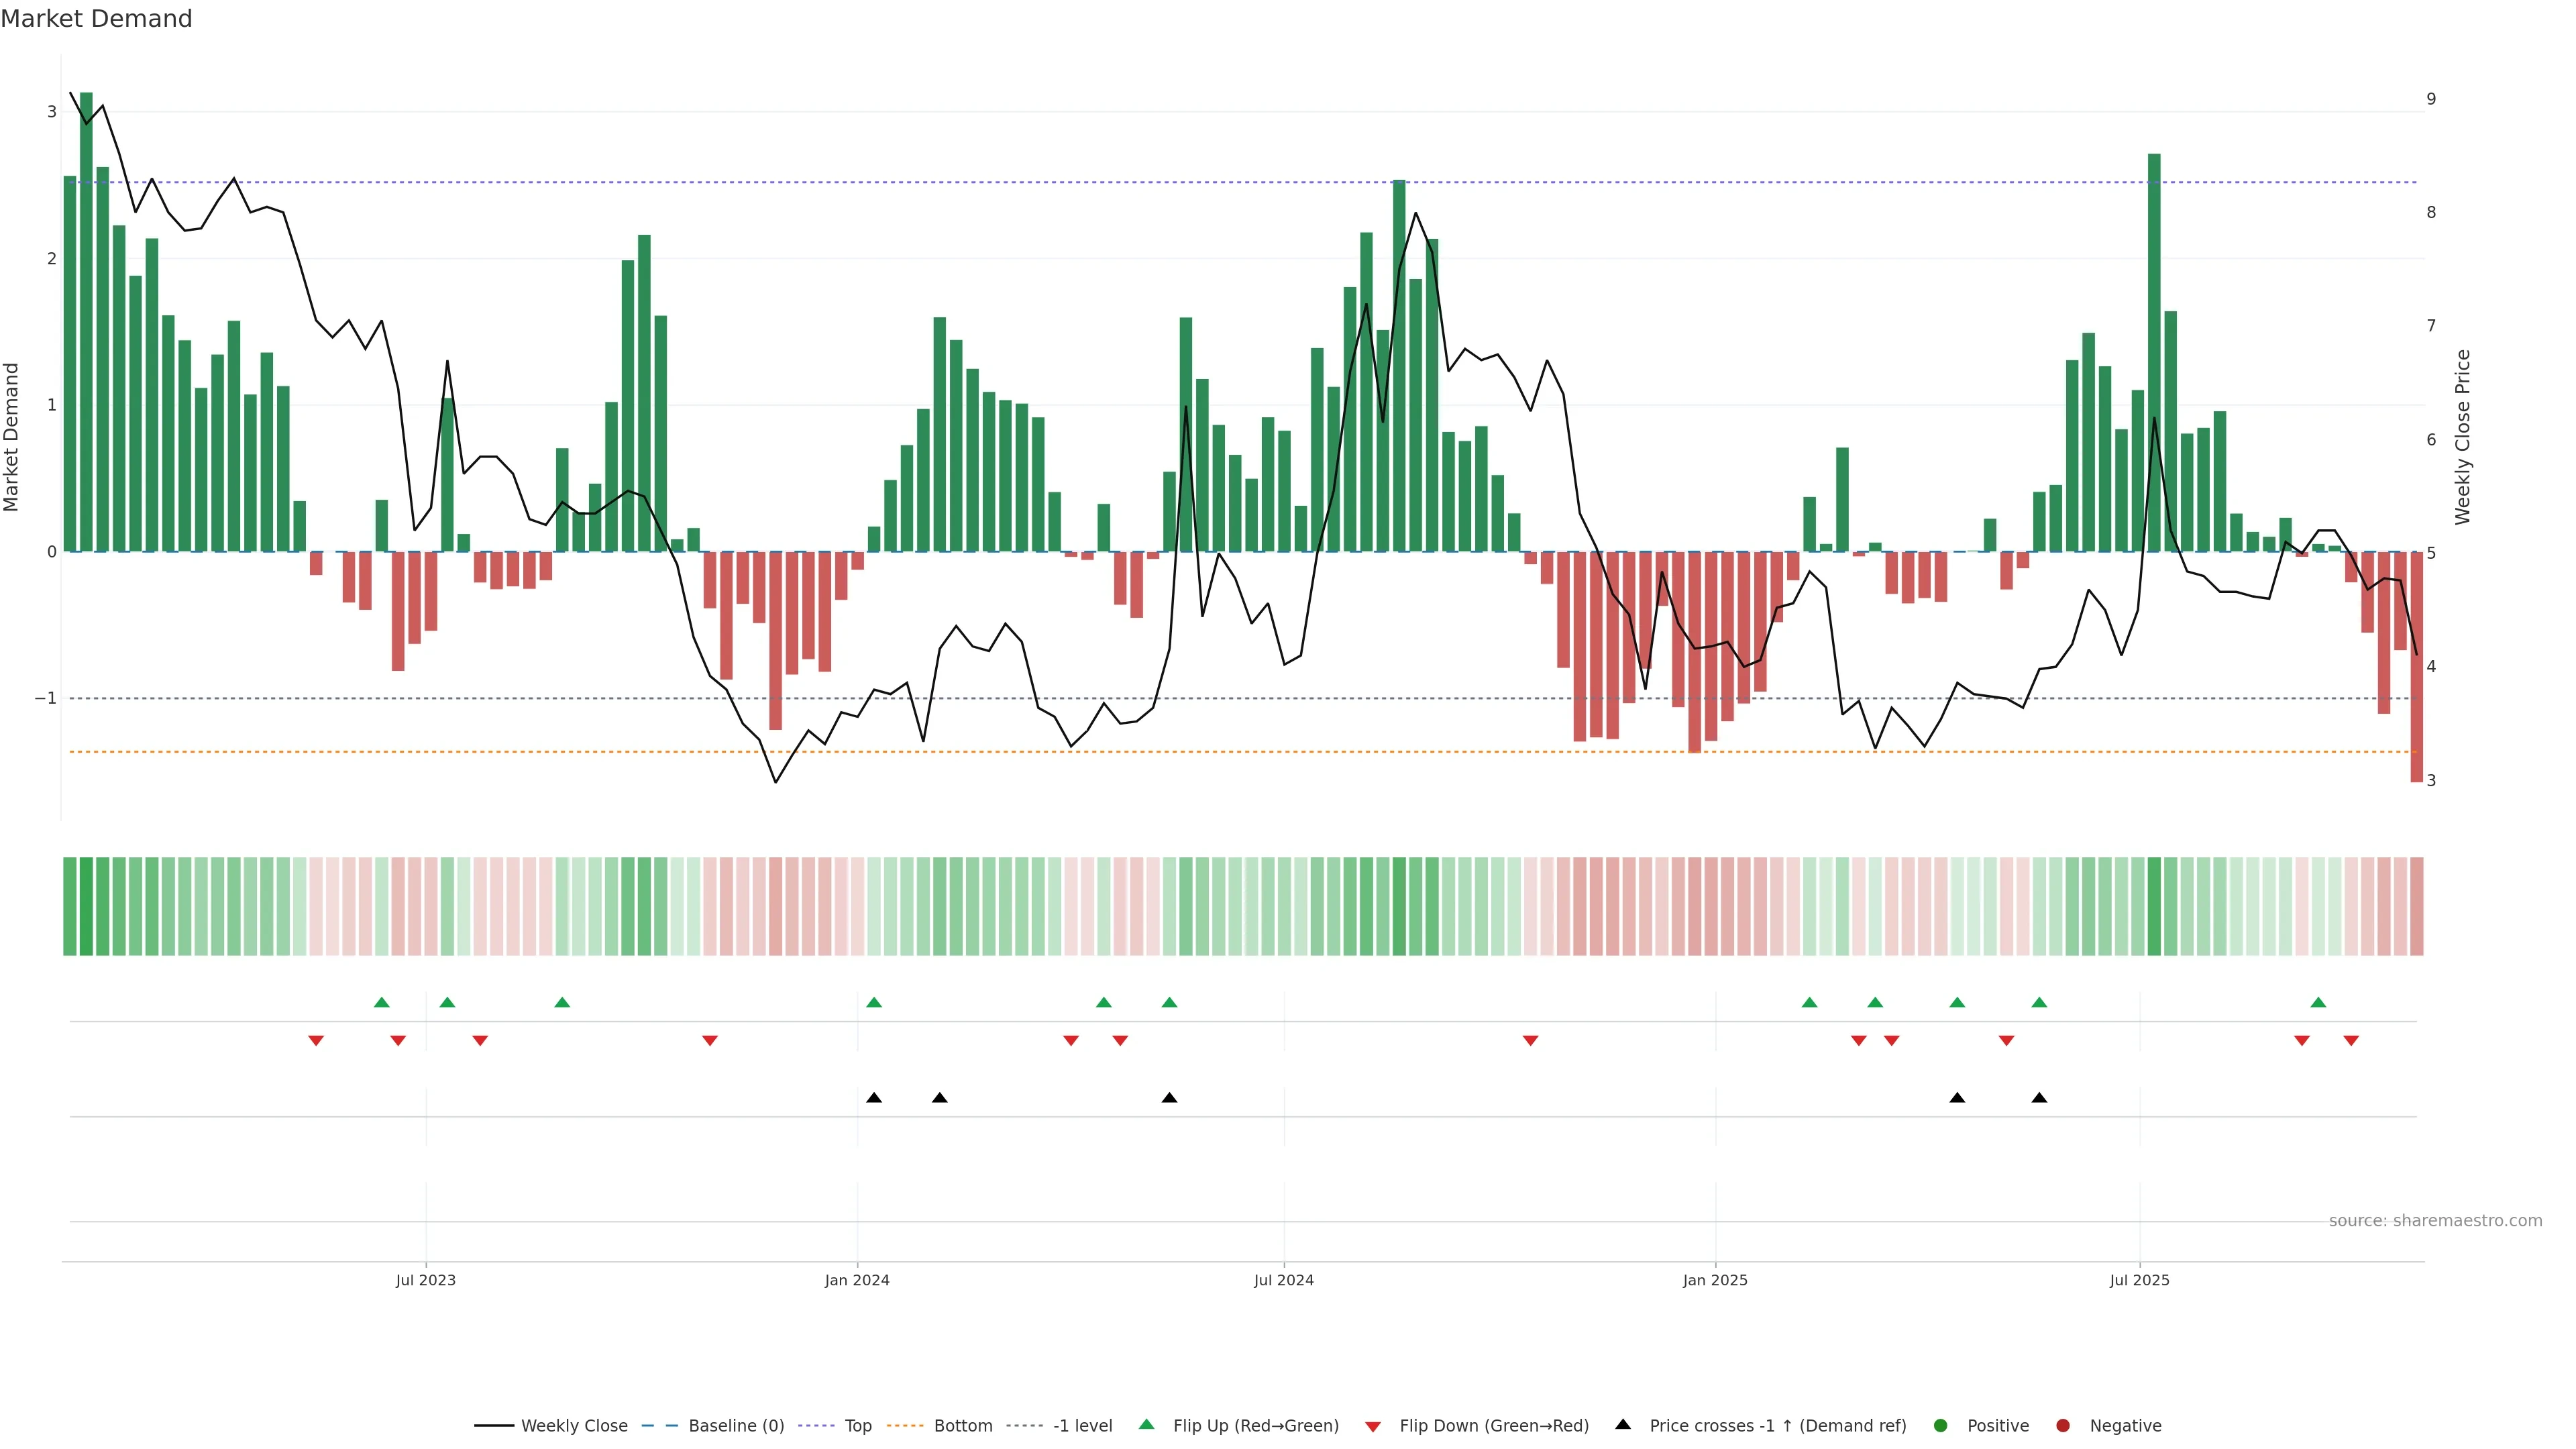Click the first green flip-up marker before Jul 2023
This screenshot has height=1449, width=2576.
381,1002
